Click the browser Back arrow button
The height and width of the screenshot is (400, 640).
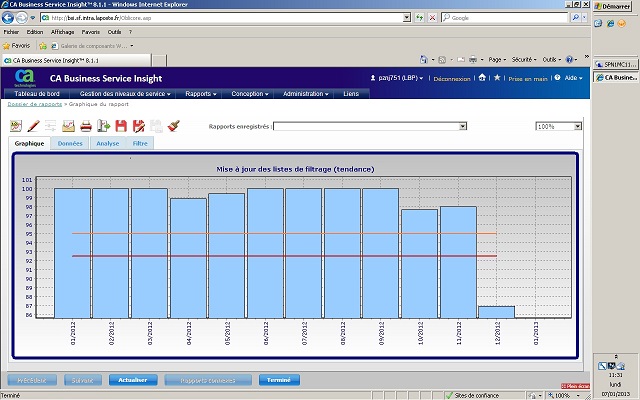click(8, 18)
